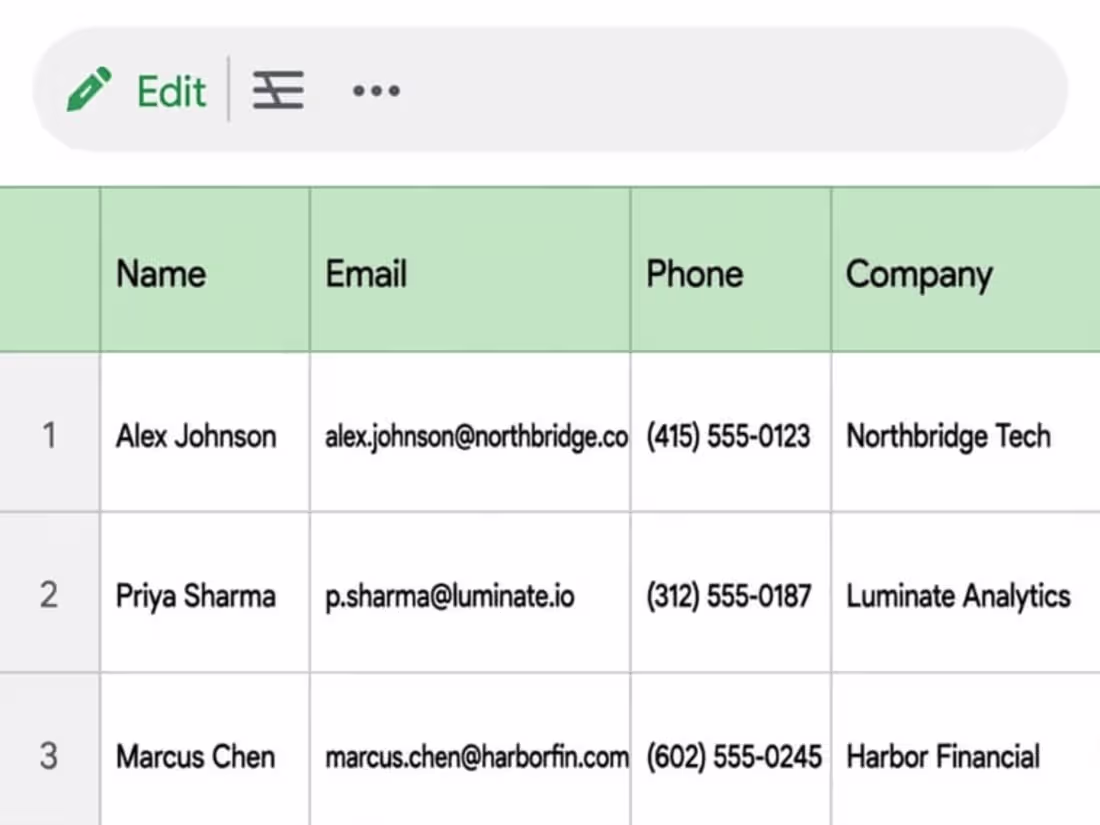Click the Luminate Analytics company cell
The height and width of the screenshot is (825, 1100).
[966, 593]
